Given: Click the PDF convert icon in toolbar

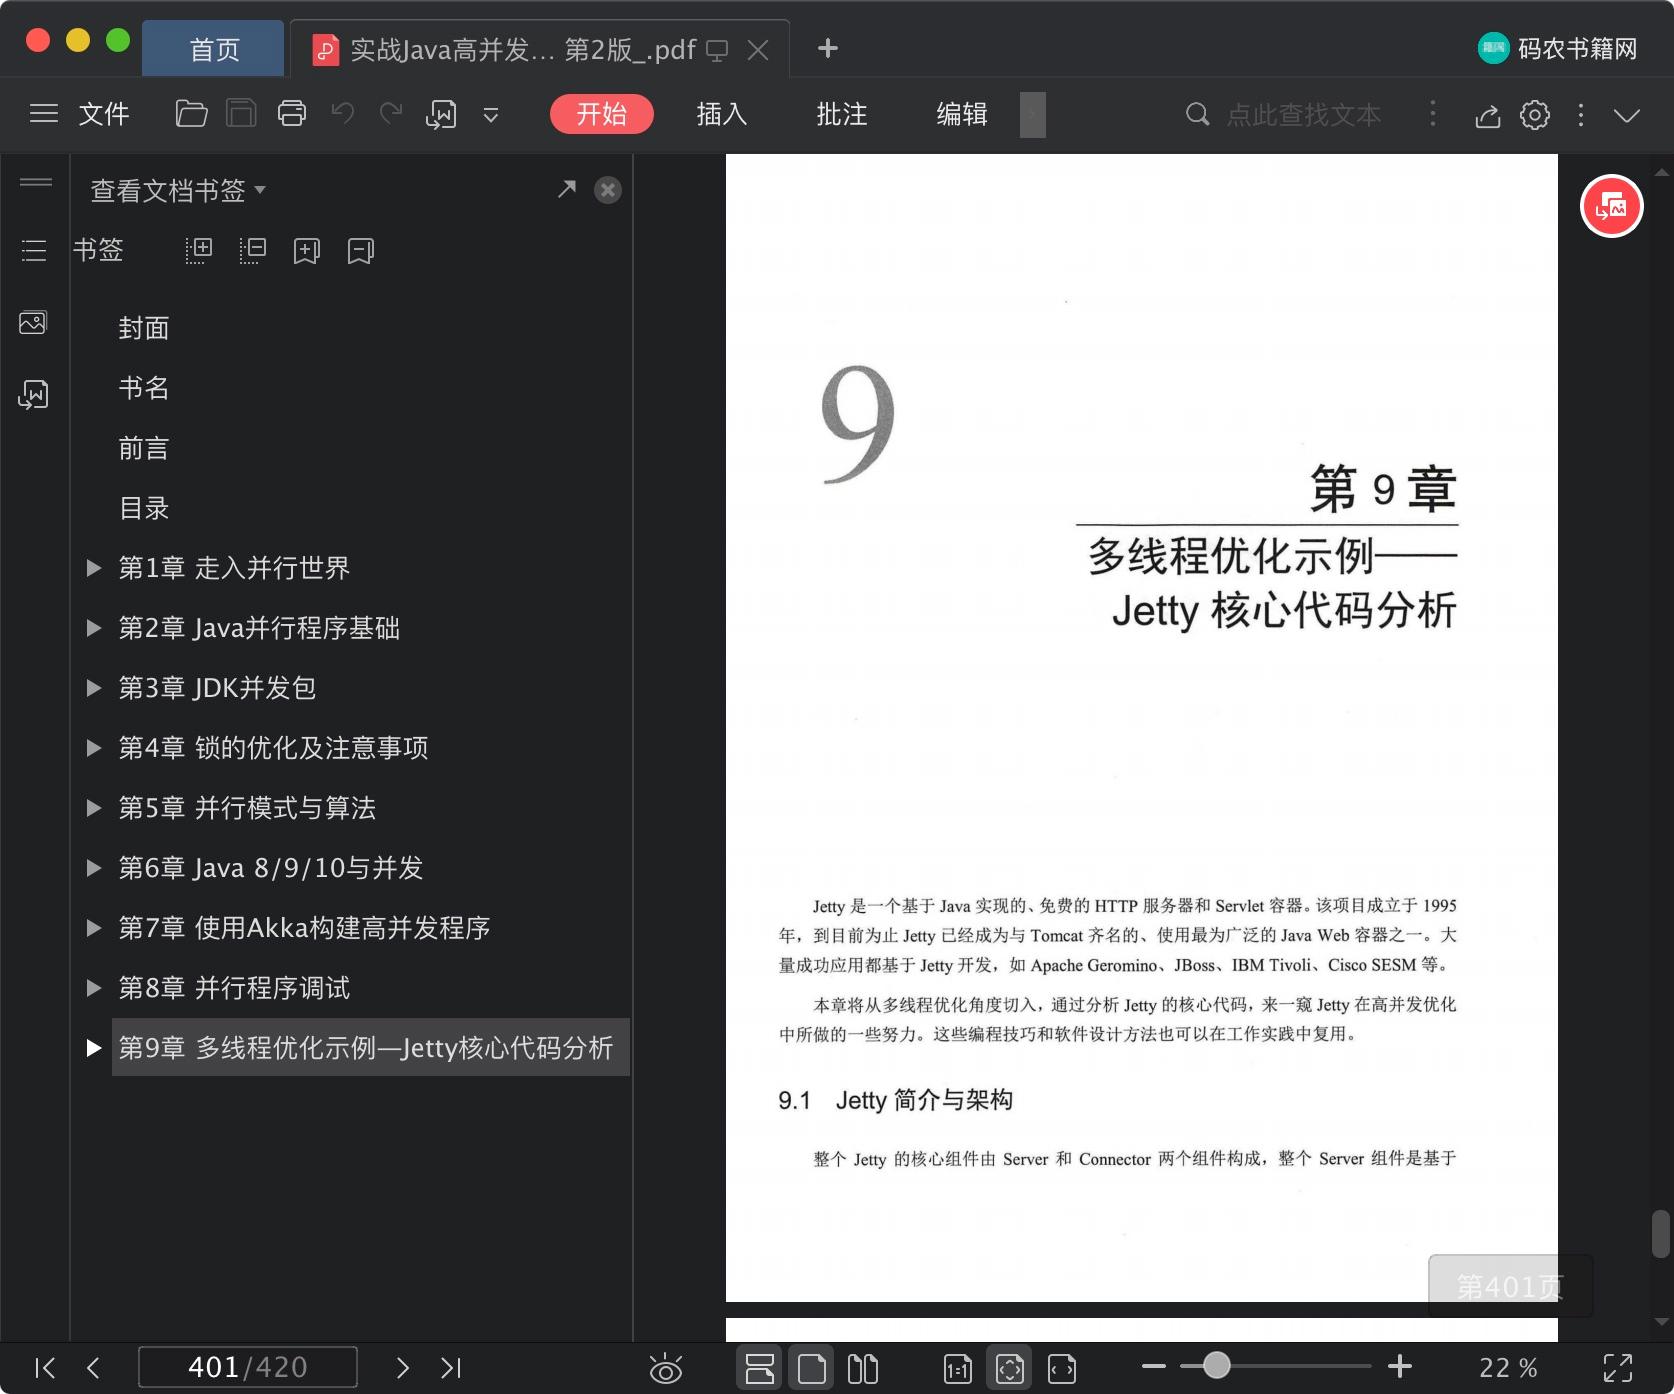Looking at the screenshot, I should click(441, 114).
